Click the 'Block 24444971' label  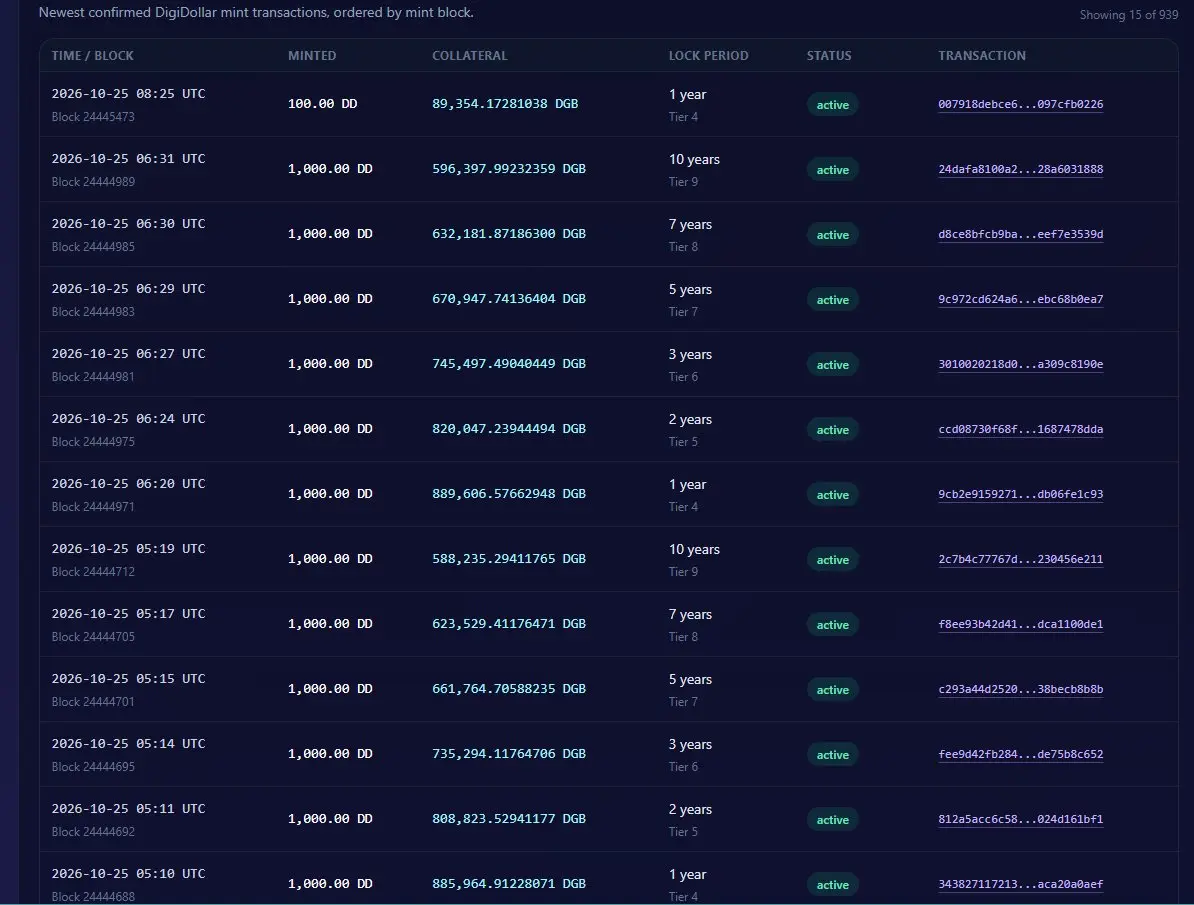(93, 507)
